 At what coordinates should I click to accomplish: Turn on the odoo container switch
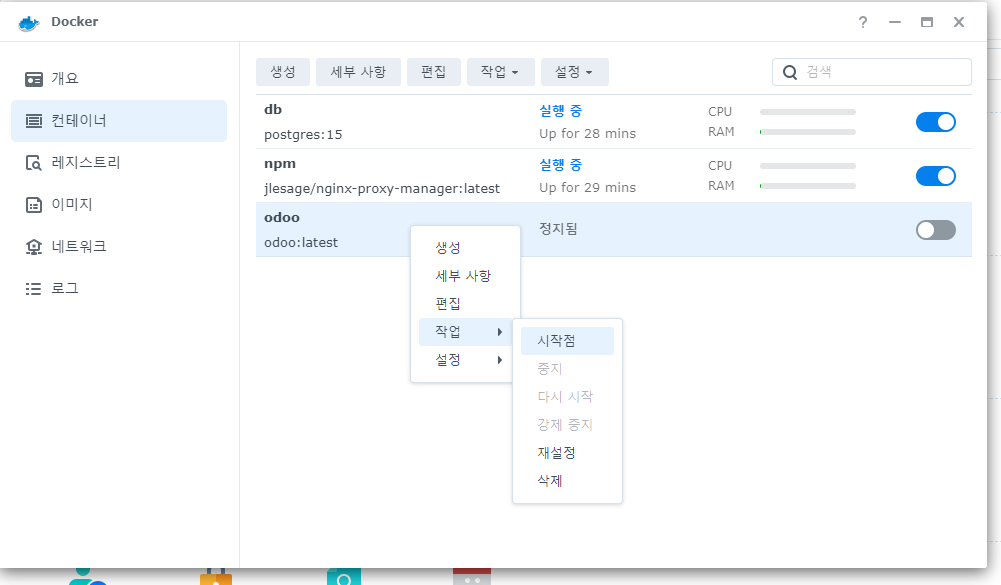point(935,230)
